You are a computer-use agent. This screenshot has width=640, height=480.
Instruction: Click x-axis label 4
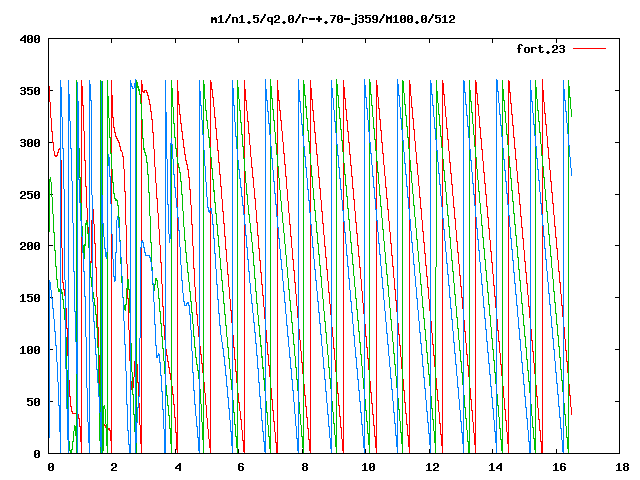tap(178, 467)
